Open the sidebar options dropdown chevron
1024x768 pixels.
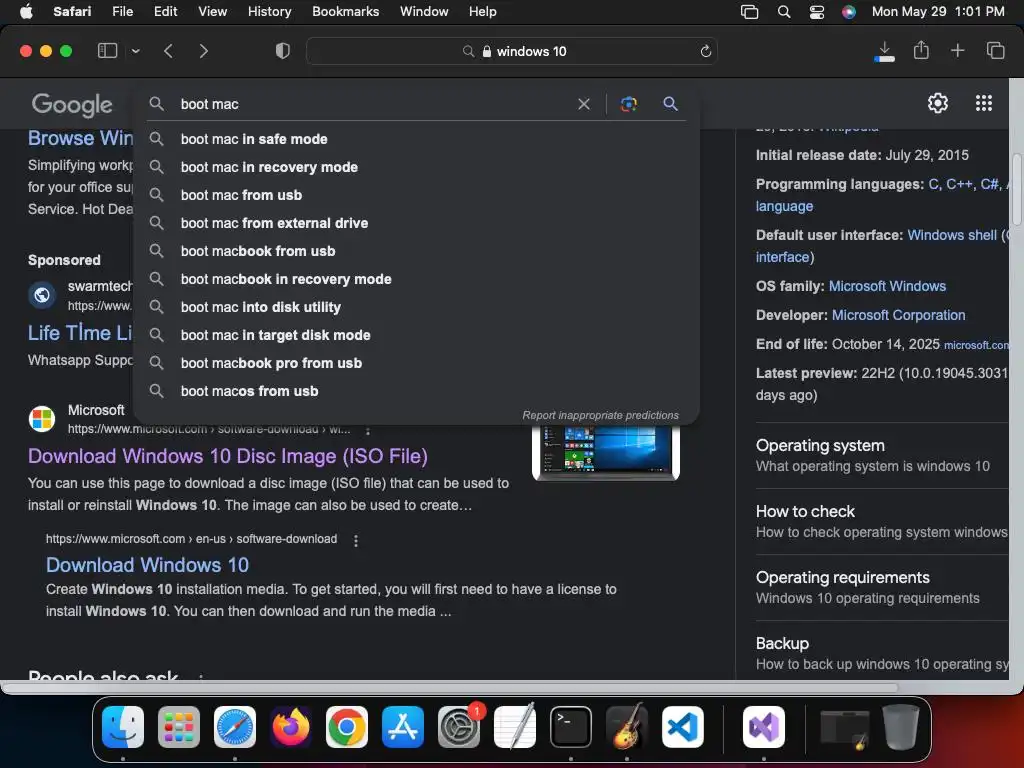pyautogui.click(x=135, y=51)
